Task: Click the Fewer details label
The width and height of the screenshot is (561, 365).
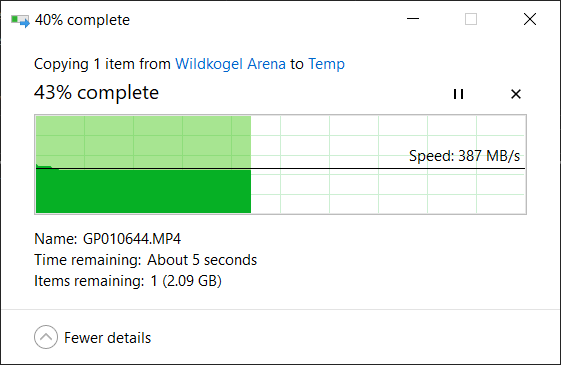Action: pyautogui.click(x=107, y=338)
